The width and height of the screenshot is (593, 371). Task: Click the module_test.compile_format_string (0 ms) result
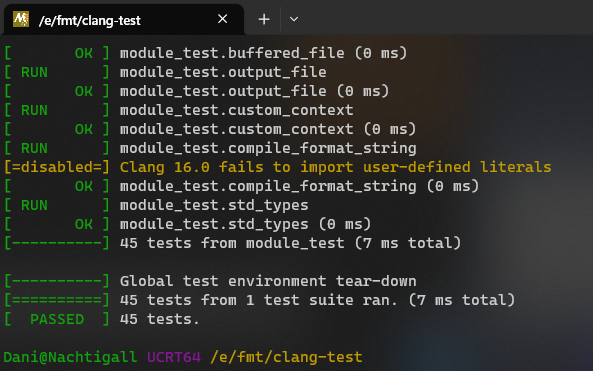(299, 186)
